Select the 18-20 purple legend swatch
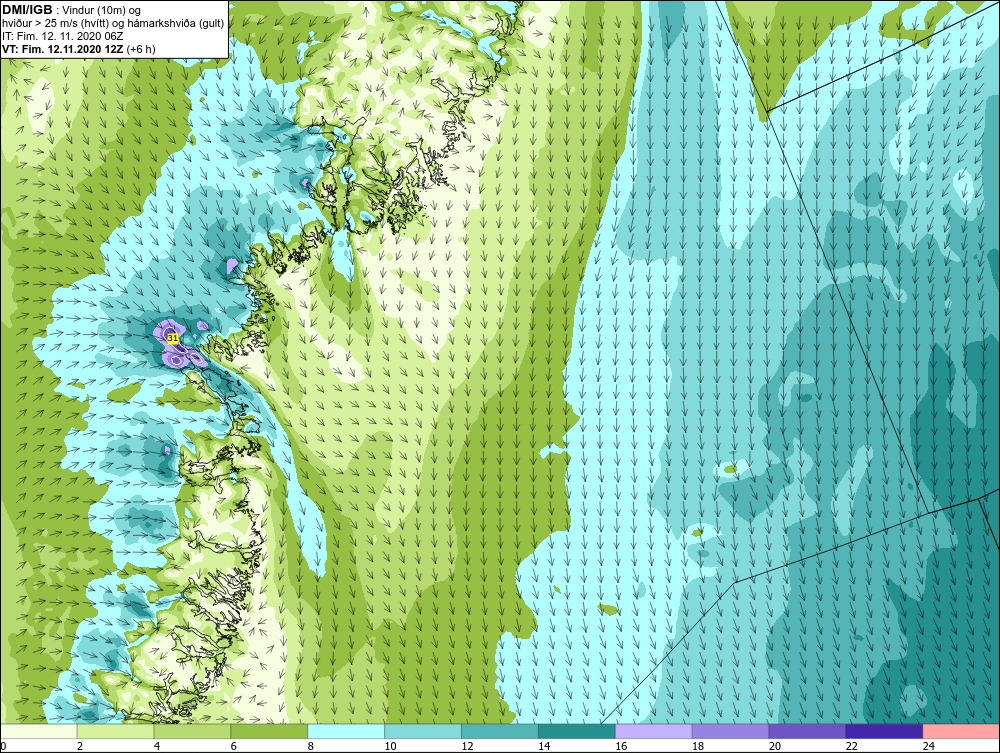 click(x=730, y=731)
